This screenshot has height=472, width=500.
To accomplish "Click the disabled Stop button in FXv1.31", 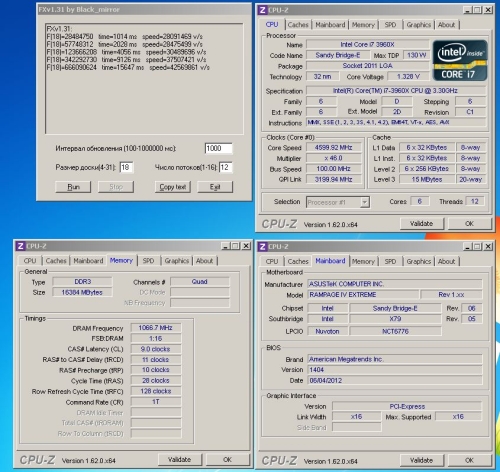I will [116, 187].
